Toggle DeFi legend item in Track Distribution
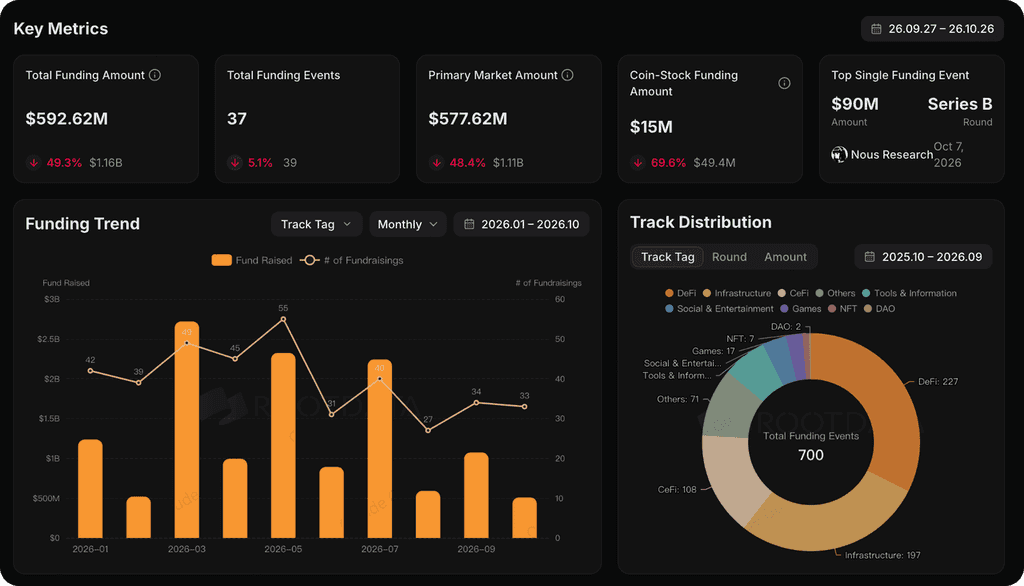This screenshot has height=586, width=1024. tap(680, 293)
